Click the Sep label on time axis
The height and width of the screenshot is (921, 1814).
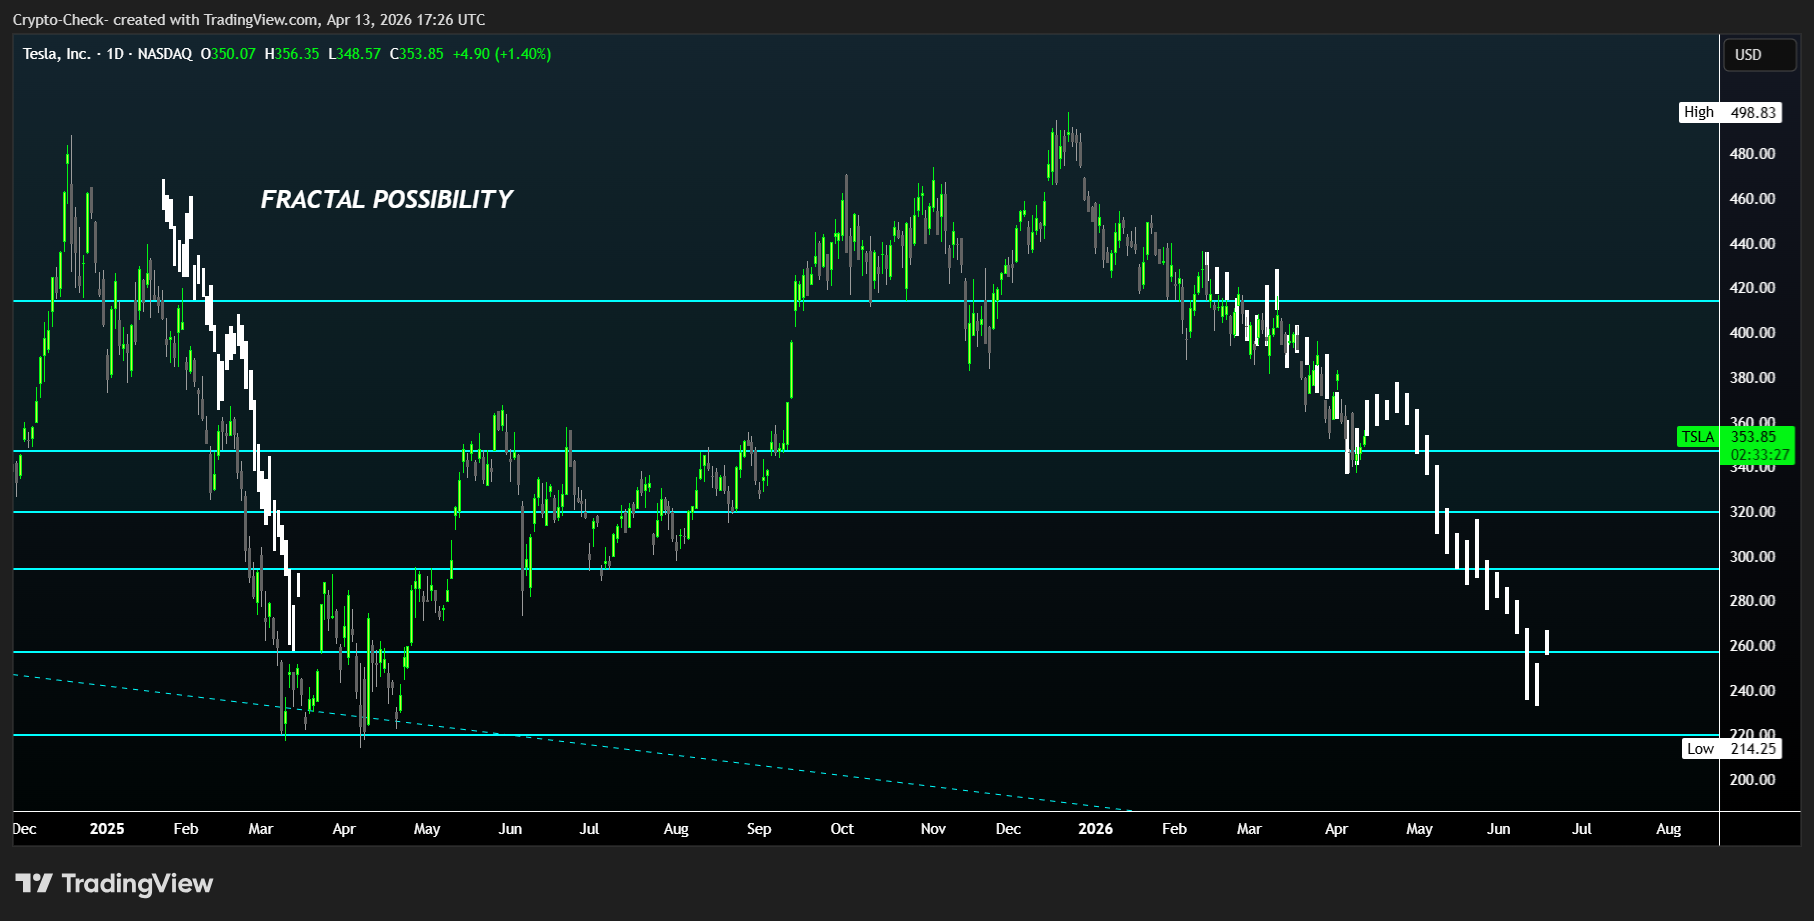759,829
